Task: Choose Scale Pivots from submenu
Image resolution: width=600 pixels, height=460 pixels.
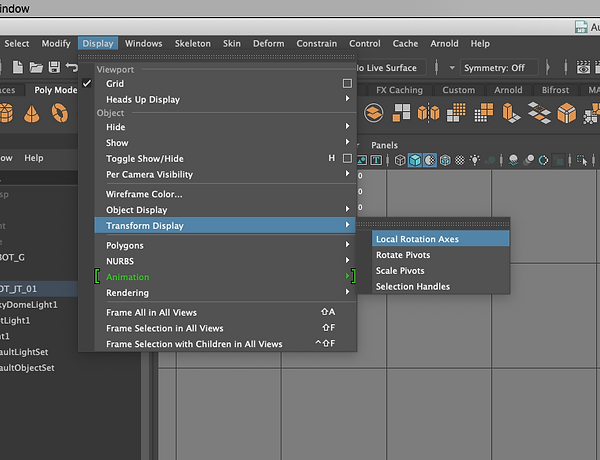Action: pos(440,270)
